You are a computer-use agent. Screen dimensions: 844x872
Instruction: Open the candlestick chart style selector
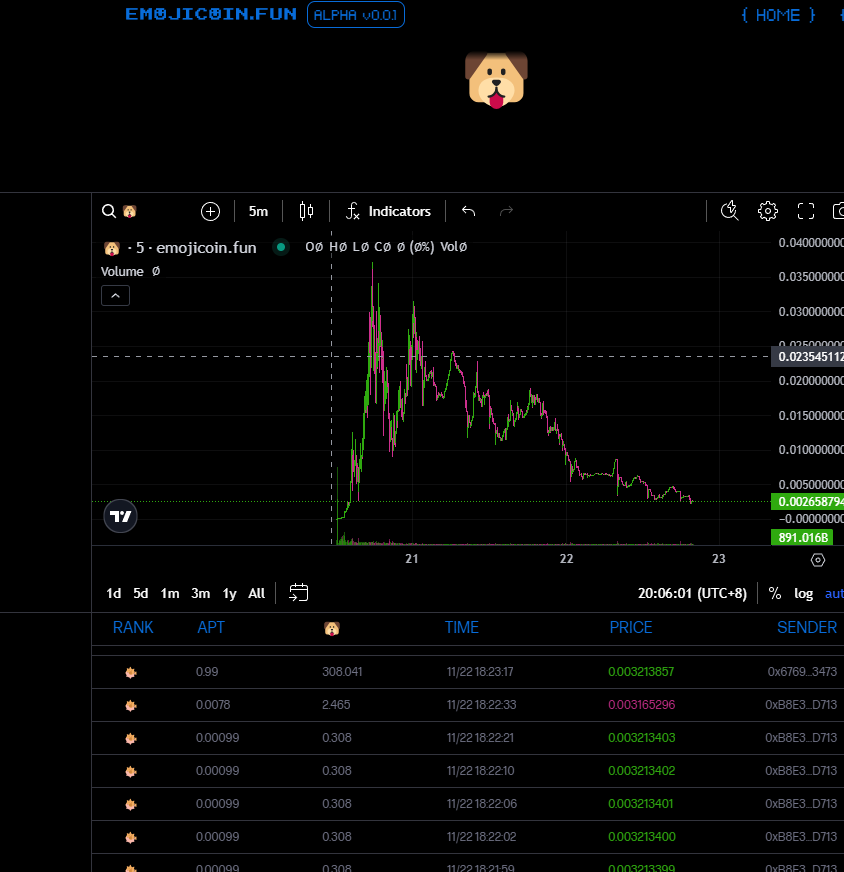click(x=306, y=211)
